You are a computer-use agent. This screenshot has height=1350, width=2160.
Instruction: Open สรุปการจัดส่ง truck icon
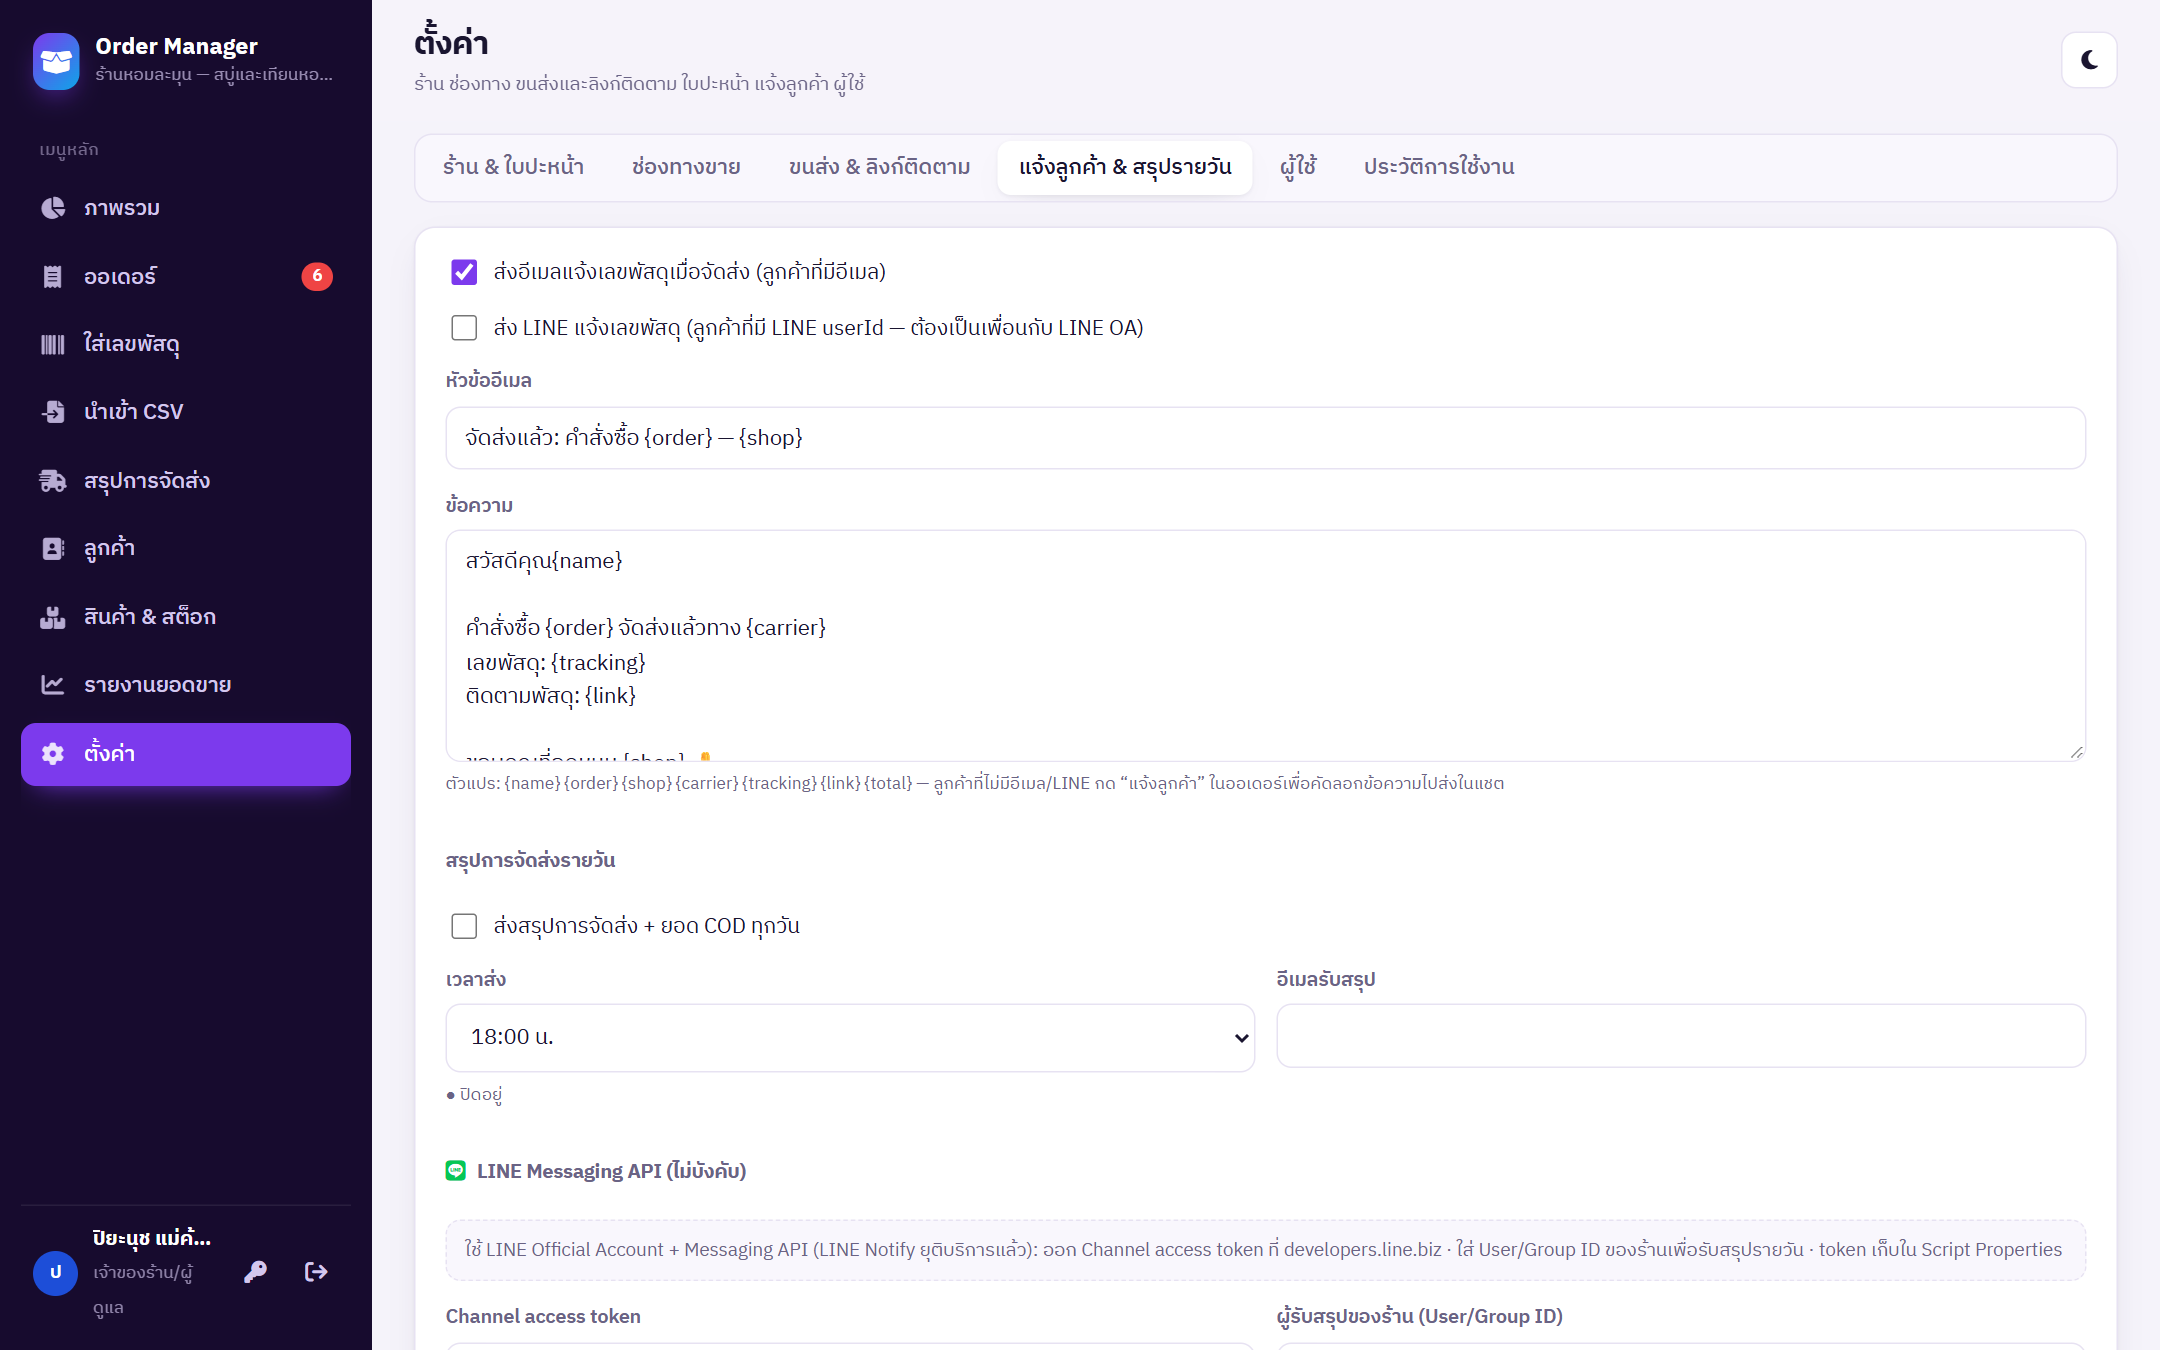[53, 481]
